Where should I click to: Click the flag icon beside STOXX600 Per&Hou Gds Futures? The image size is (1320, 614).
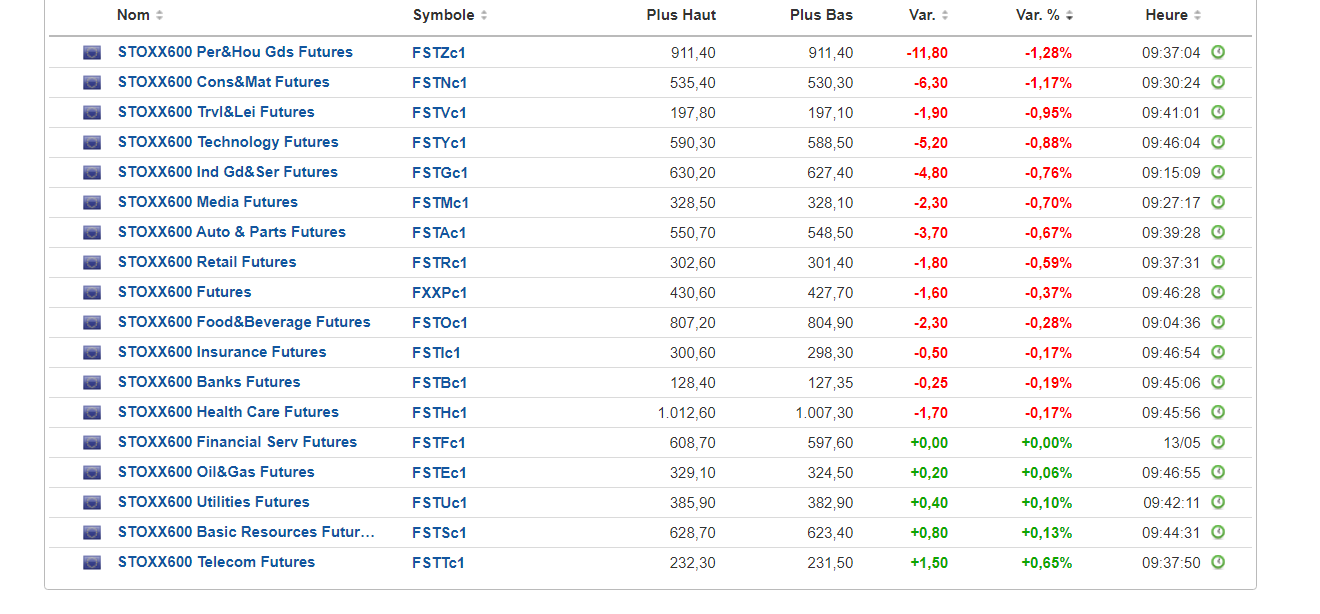[x=92, y=53]
